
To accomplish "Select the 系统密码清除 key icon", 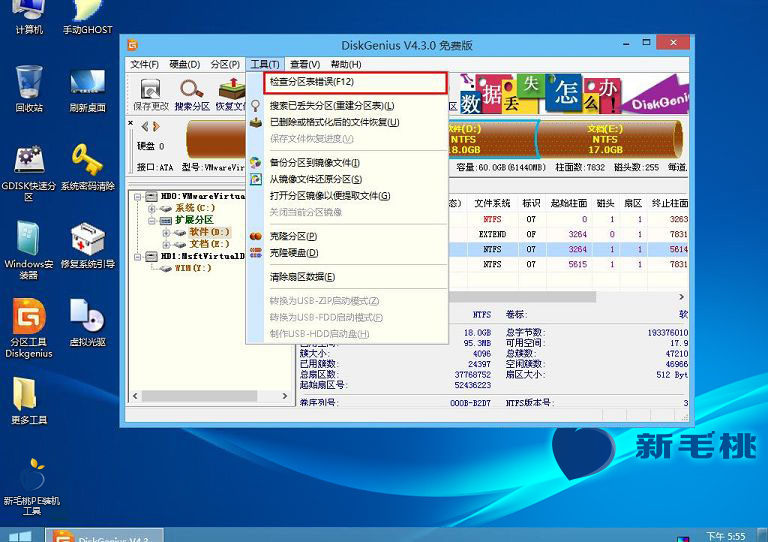I will 87,167.
